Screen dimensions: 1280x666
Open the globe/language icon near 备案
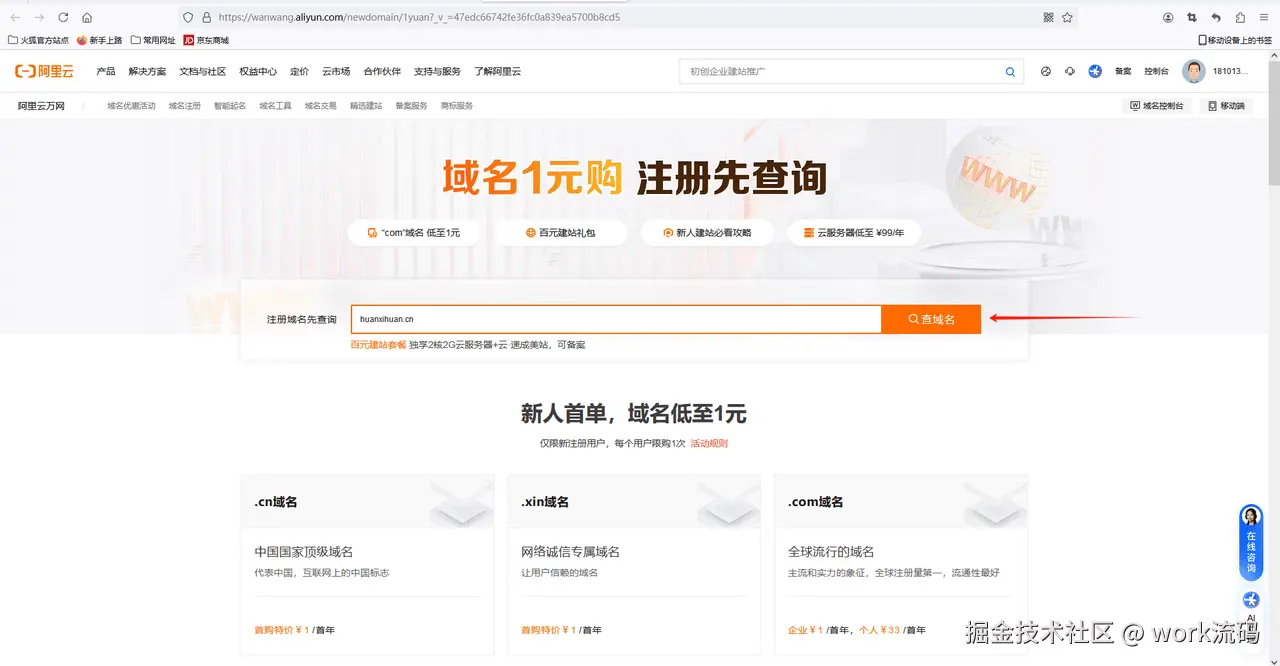(x=1046, y=71)
